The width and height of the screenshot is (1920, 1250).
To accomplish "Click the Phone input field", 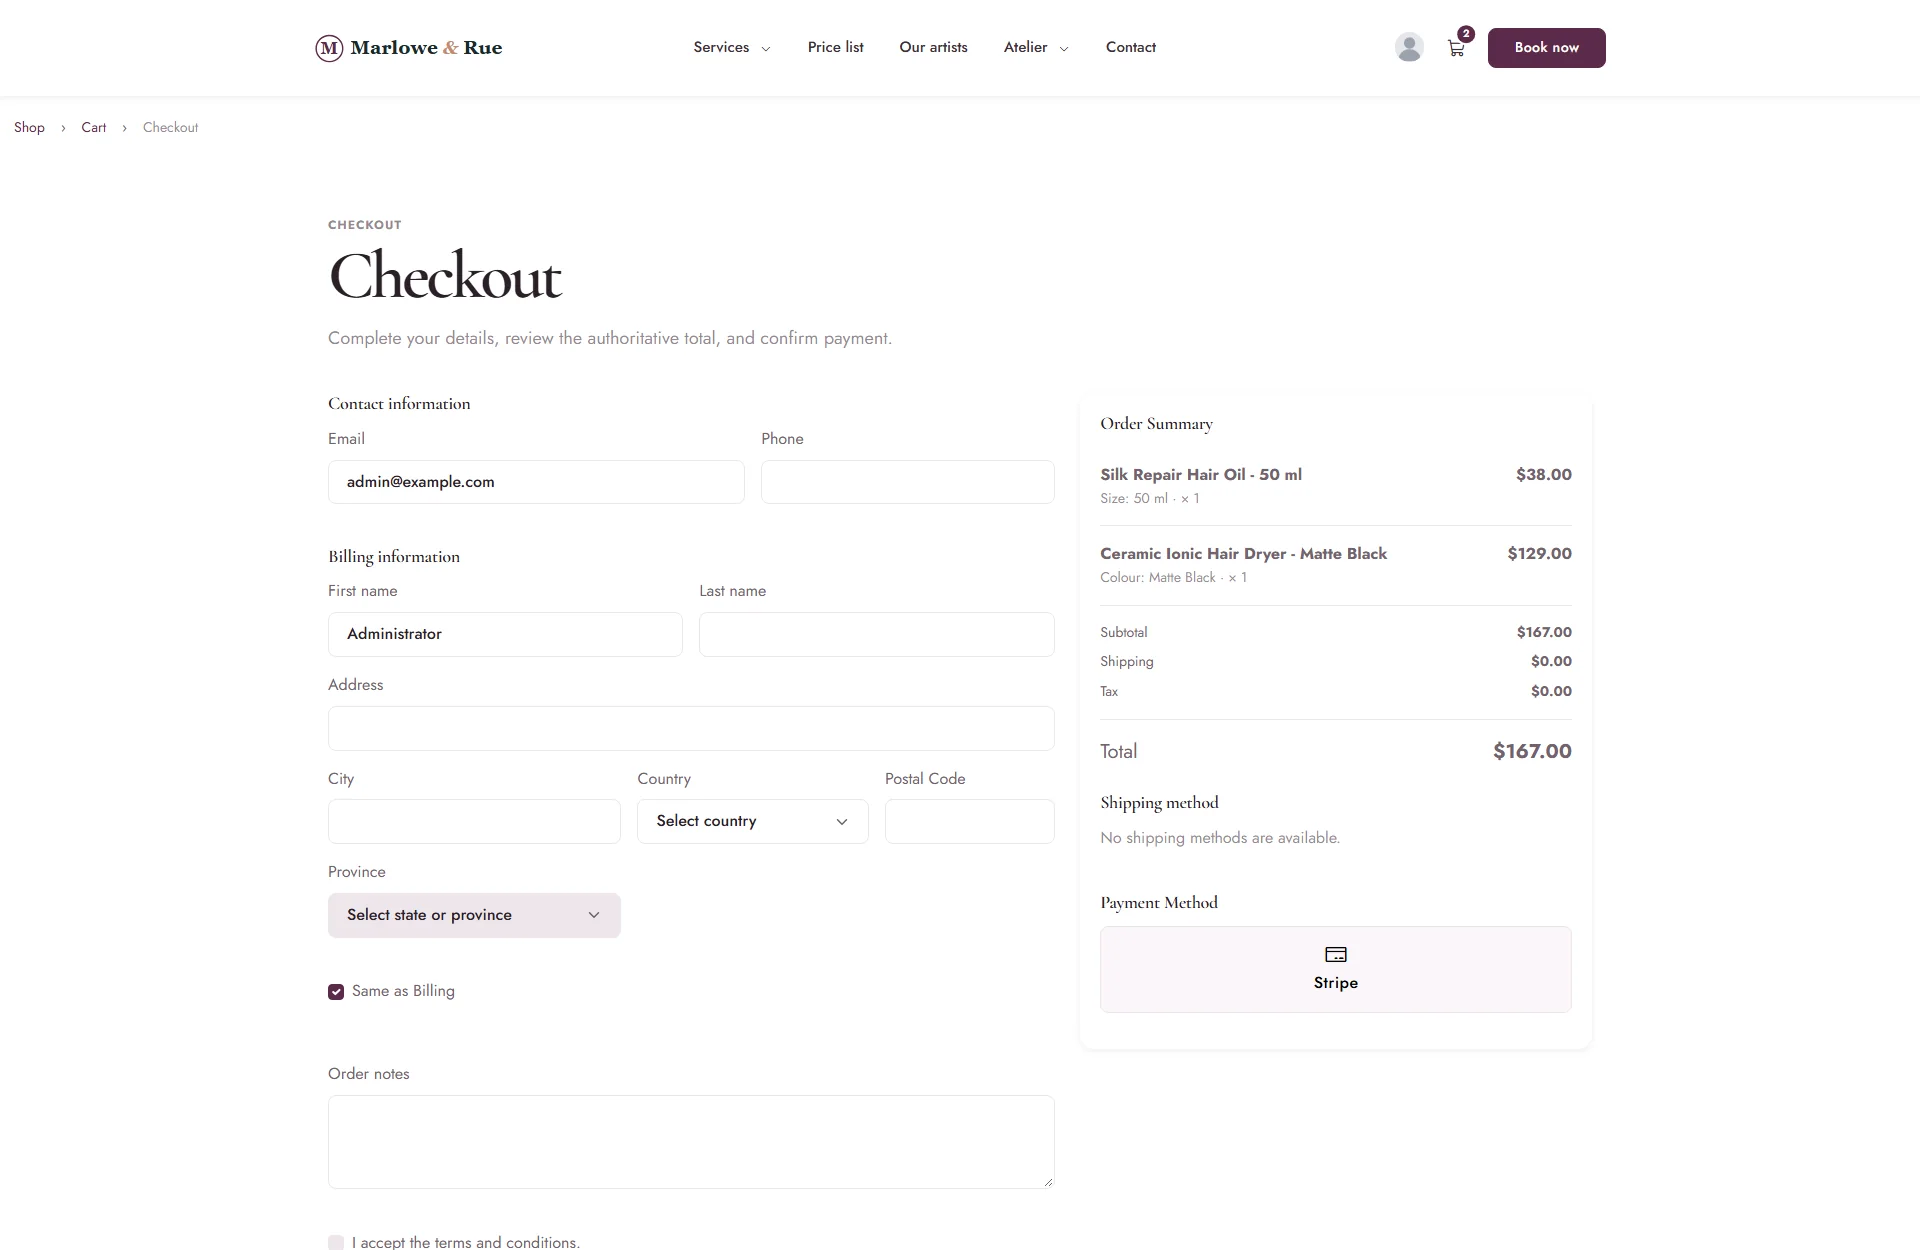I will [x=908, y=482].
